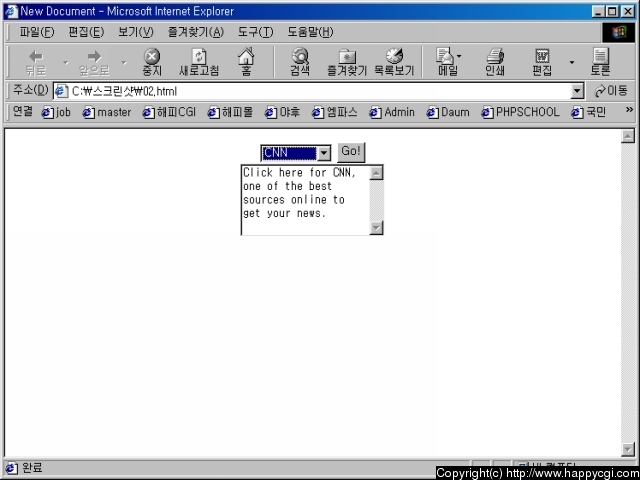The width and height of the screenshot is (640, 480).
Task: Click the 완료 status bar text
Action: (32, 468)
